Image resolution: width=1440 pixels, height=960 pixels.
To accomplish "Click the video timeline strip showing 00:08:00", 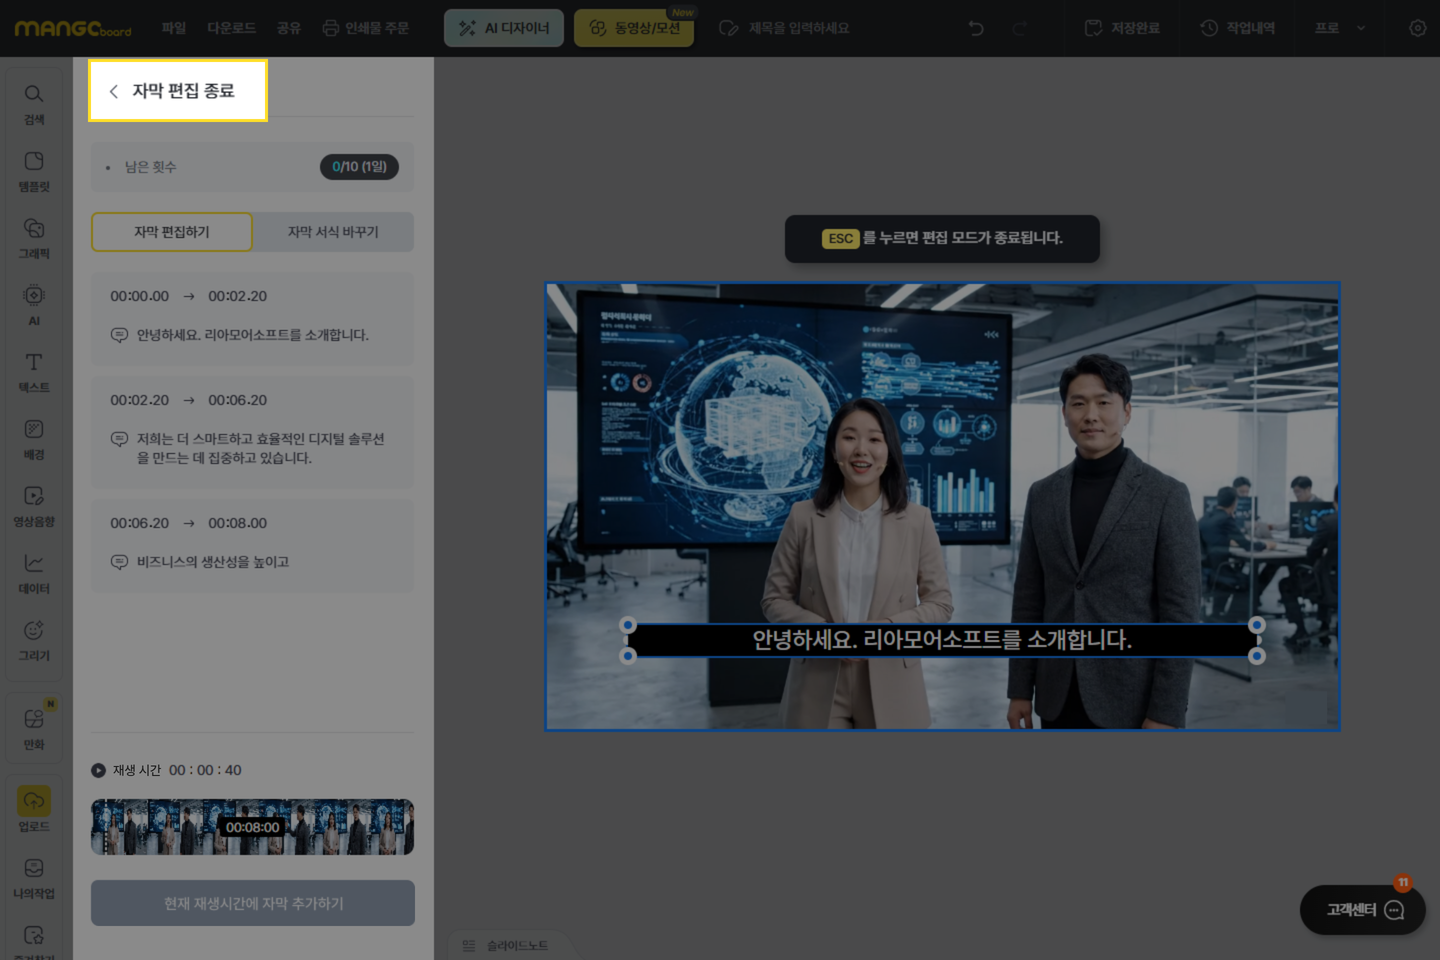I will click(x=253, y=827).
